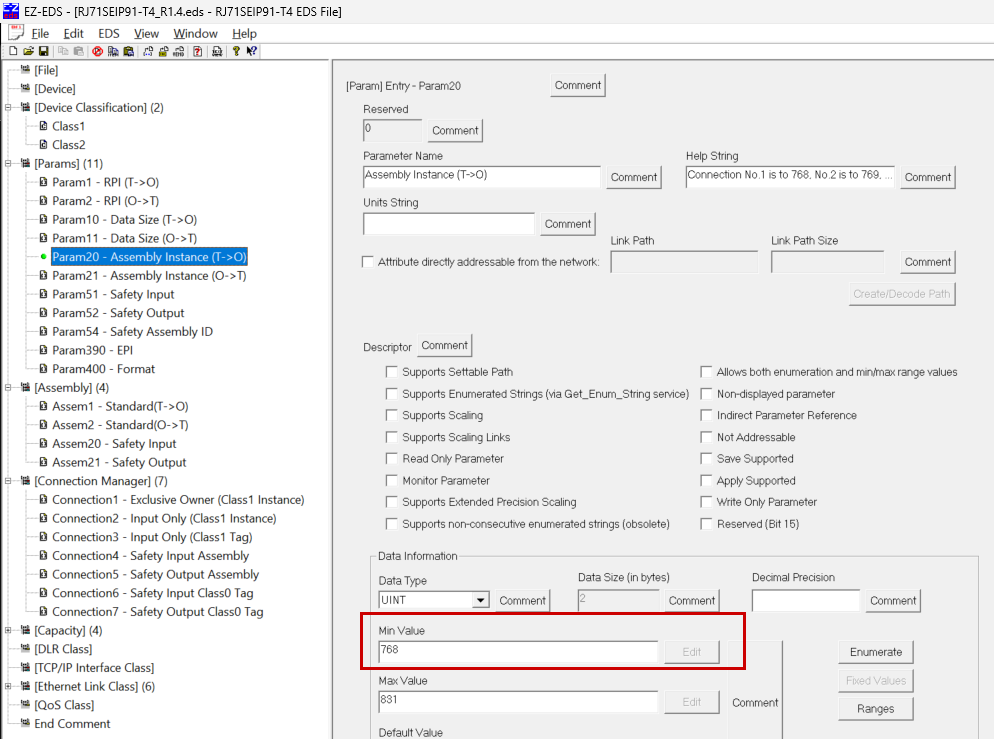Click the Parameter Name input field

coord(482,177)
